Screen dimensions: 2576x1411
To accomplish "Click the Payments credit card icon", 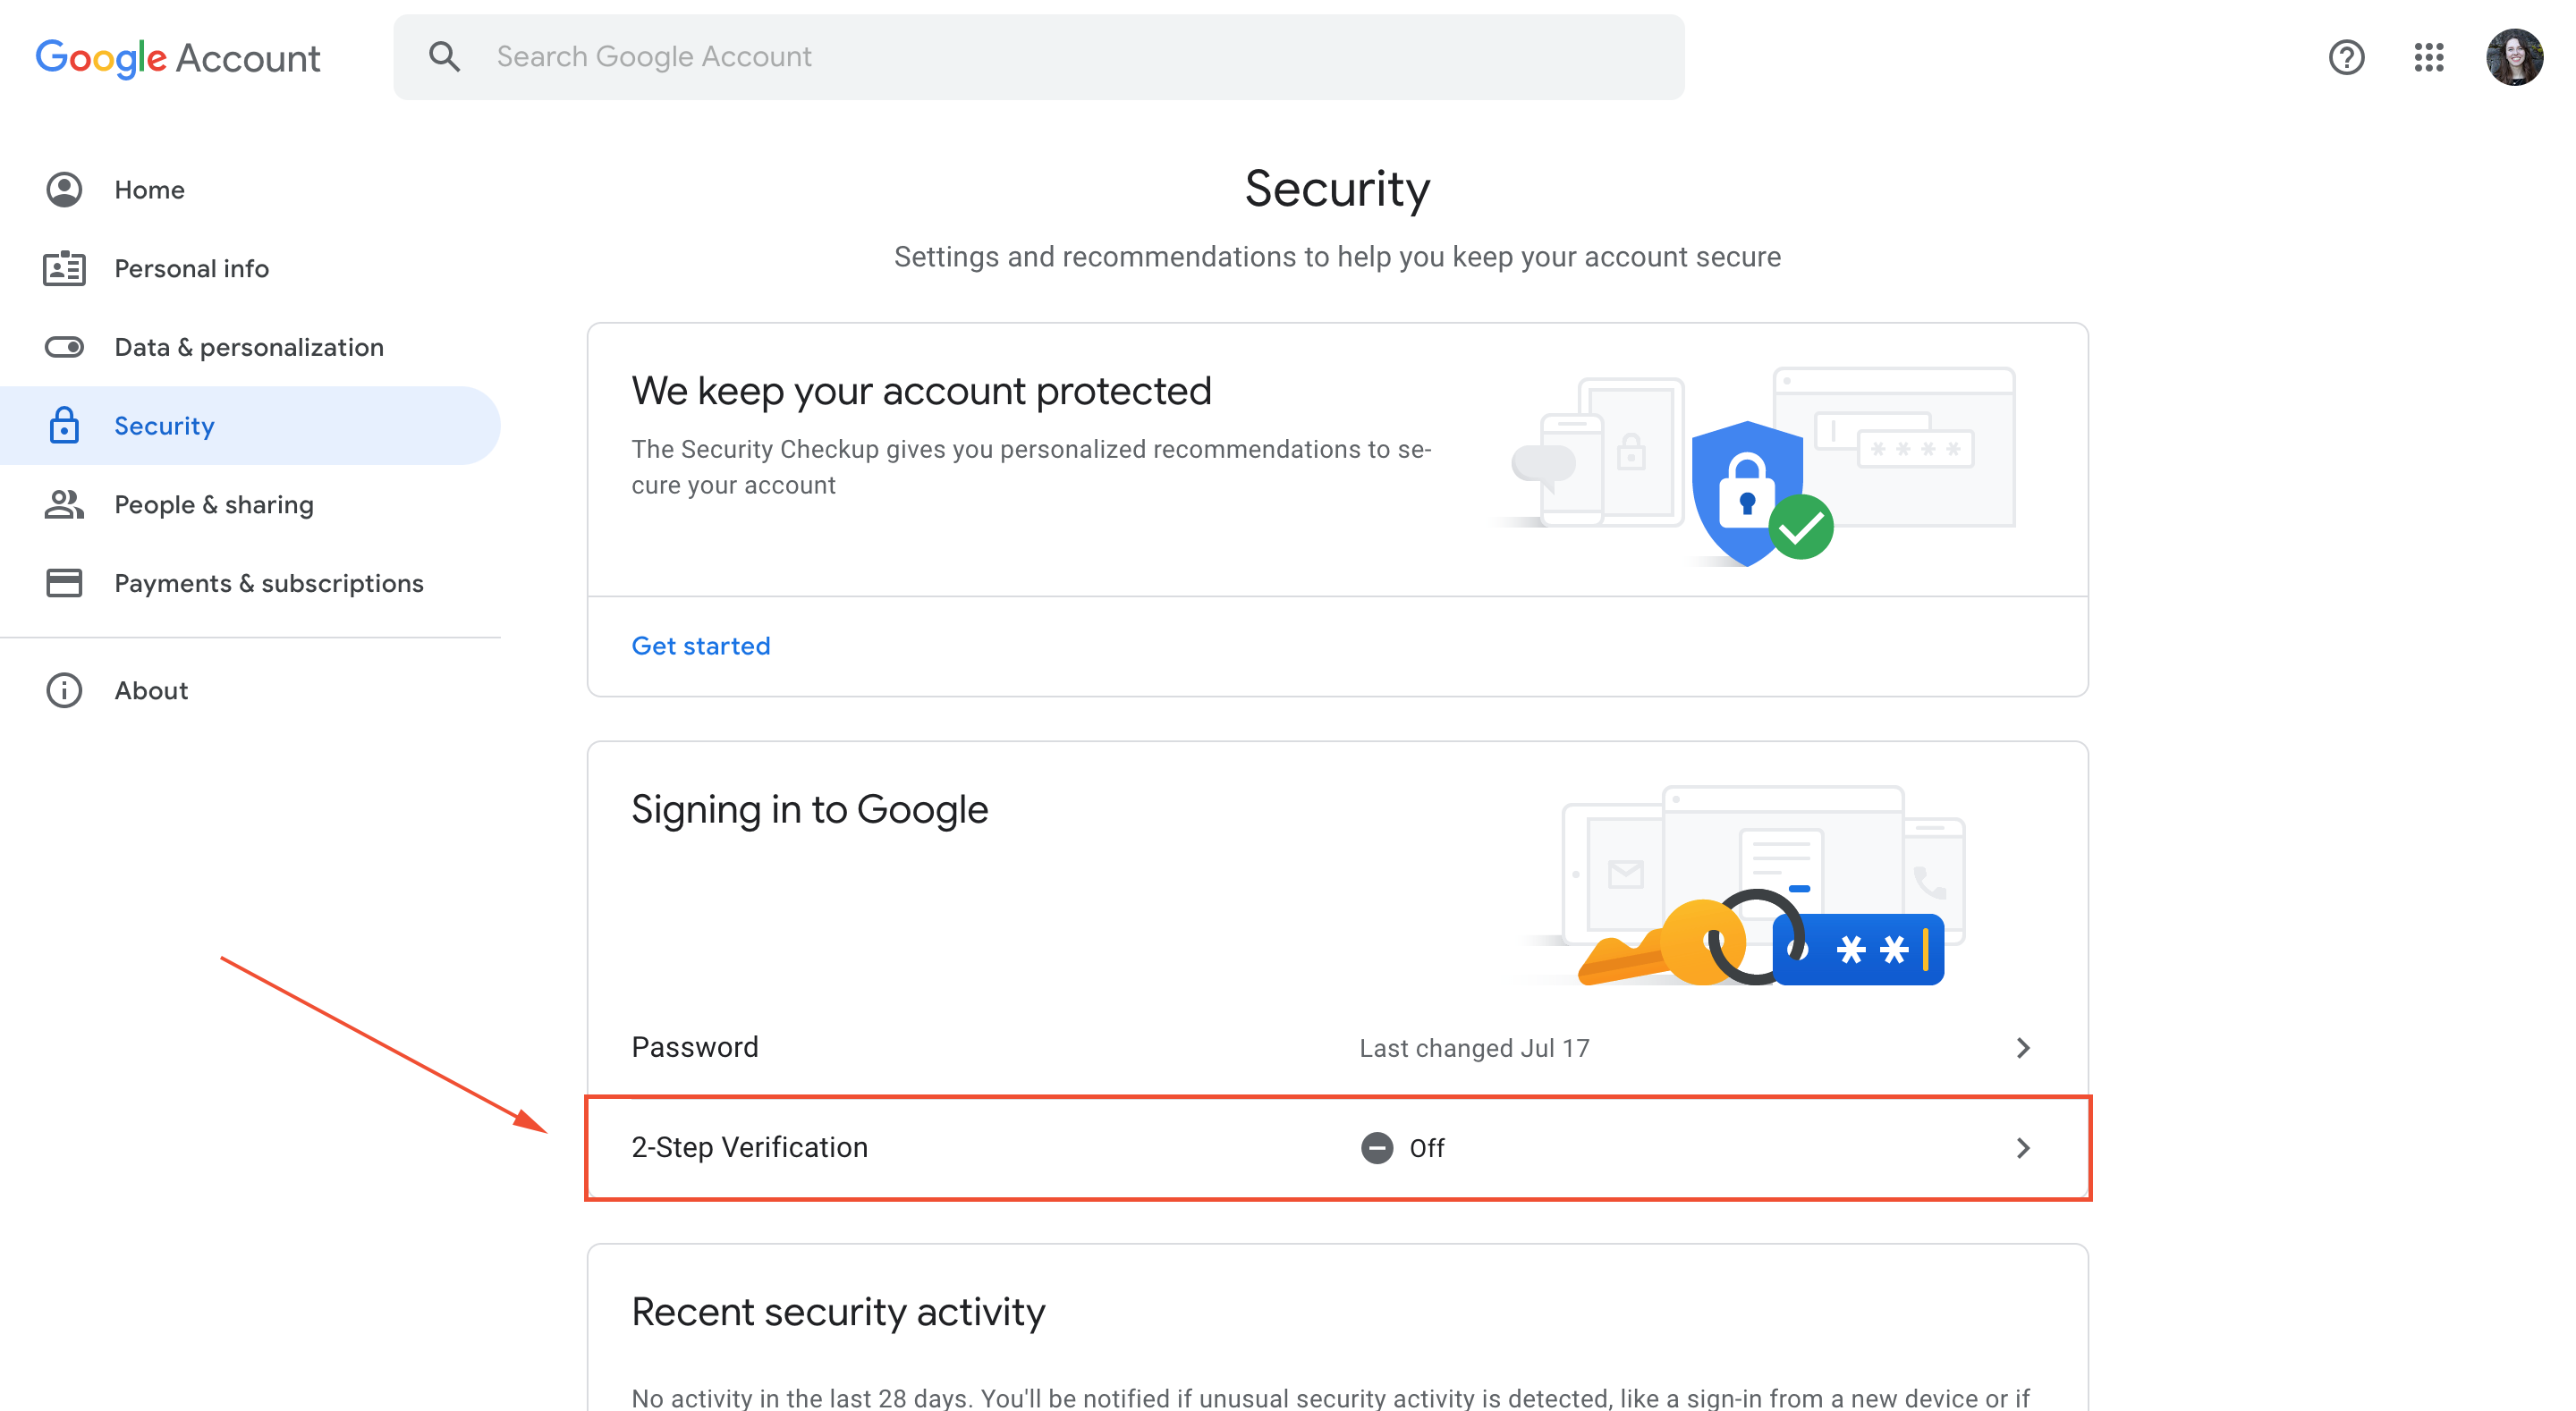I will [x=64, y=583].
